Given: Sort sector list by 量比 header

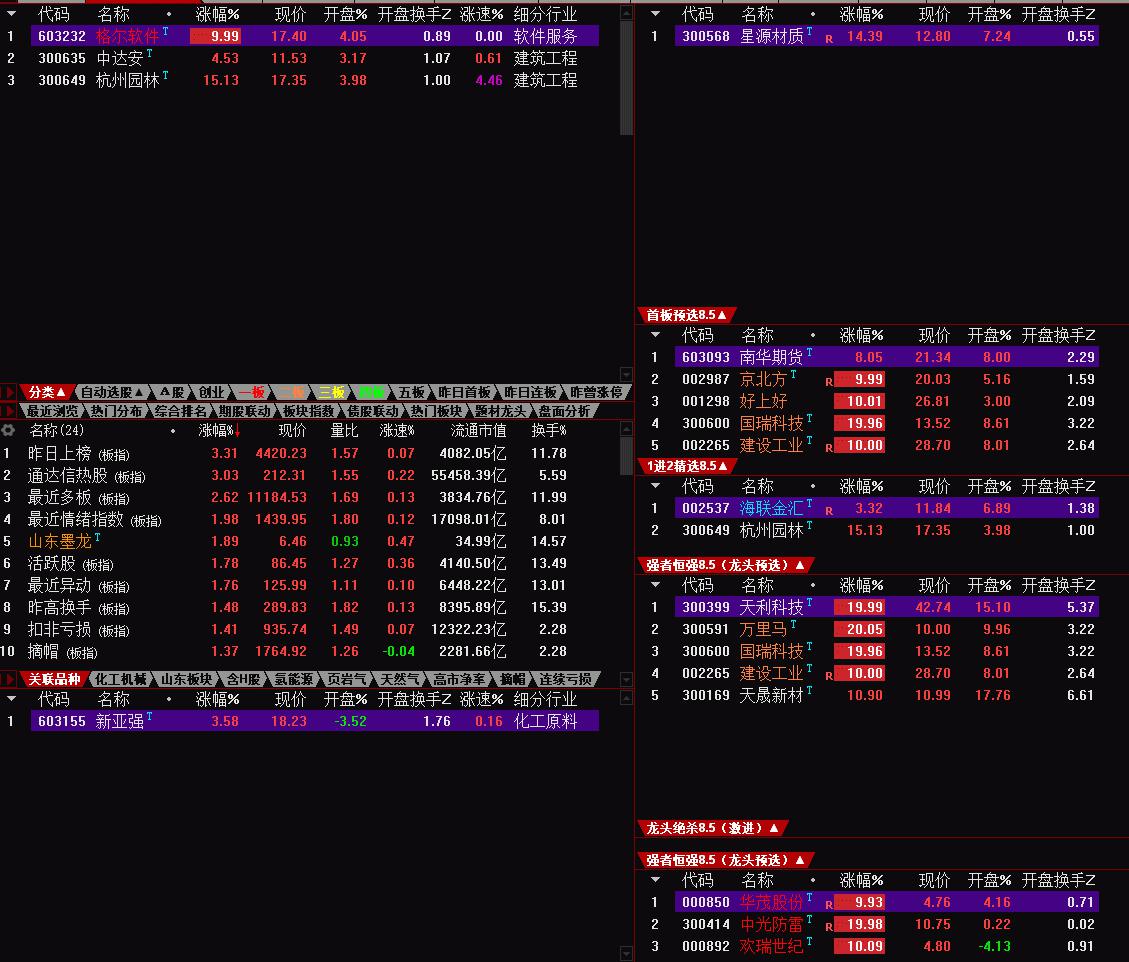Looking at the screenshot, I should point(344,431).
